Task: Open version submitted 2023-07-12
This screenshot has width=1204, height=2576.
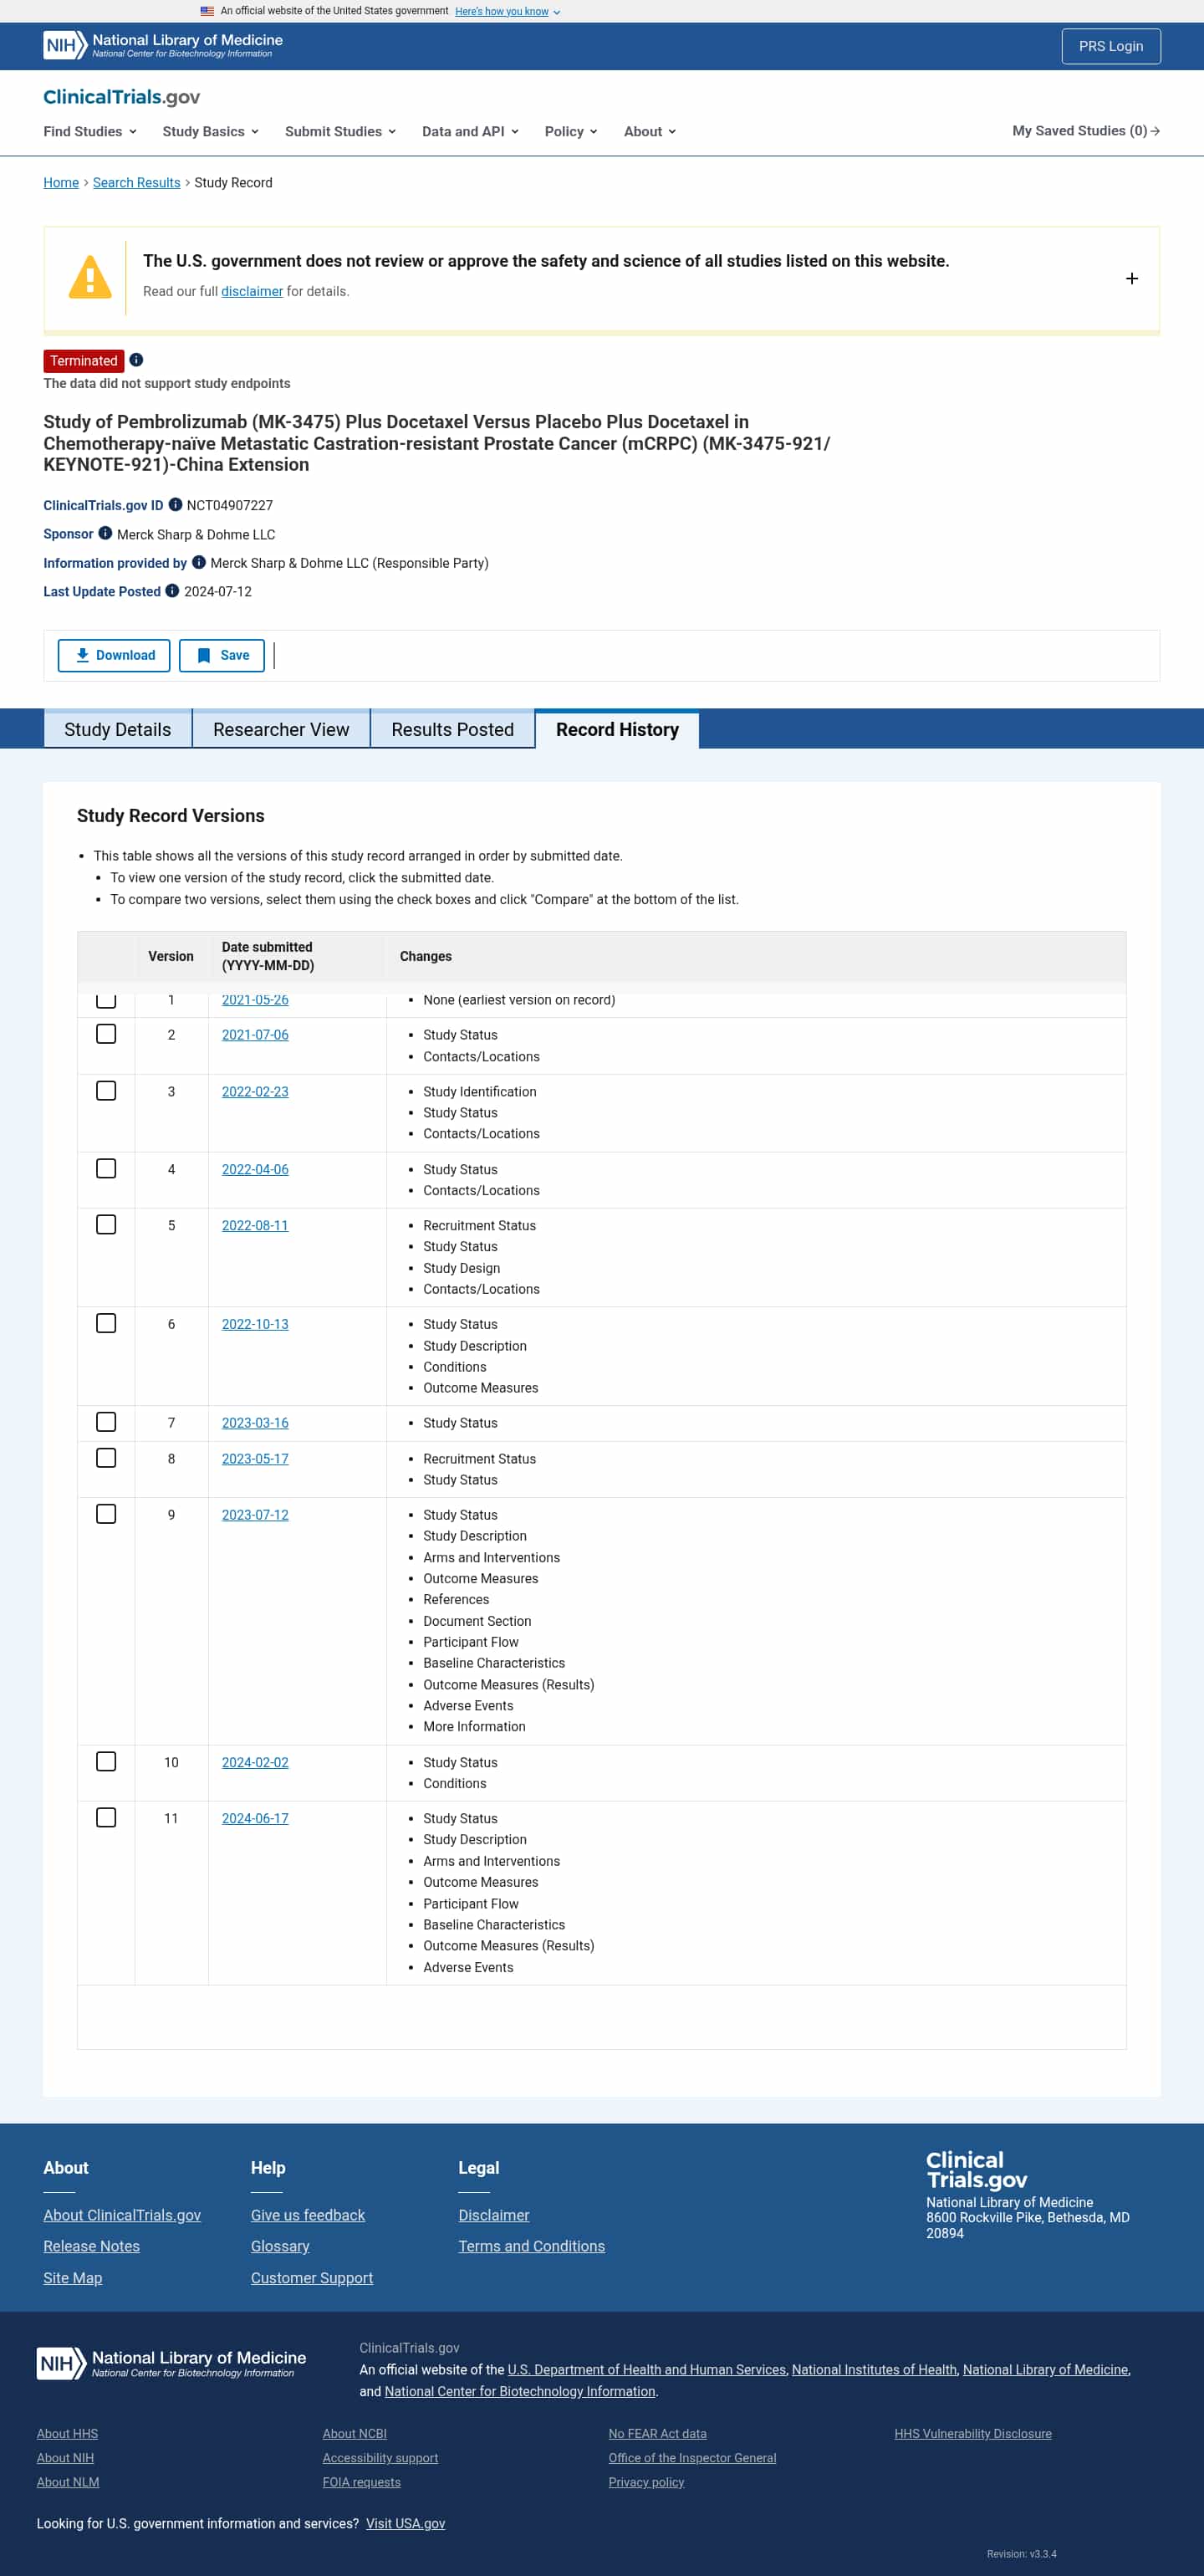Action: (255, 1515)
